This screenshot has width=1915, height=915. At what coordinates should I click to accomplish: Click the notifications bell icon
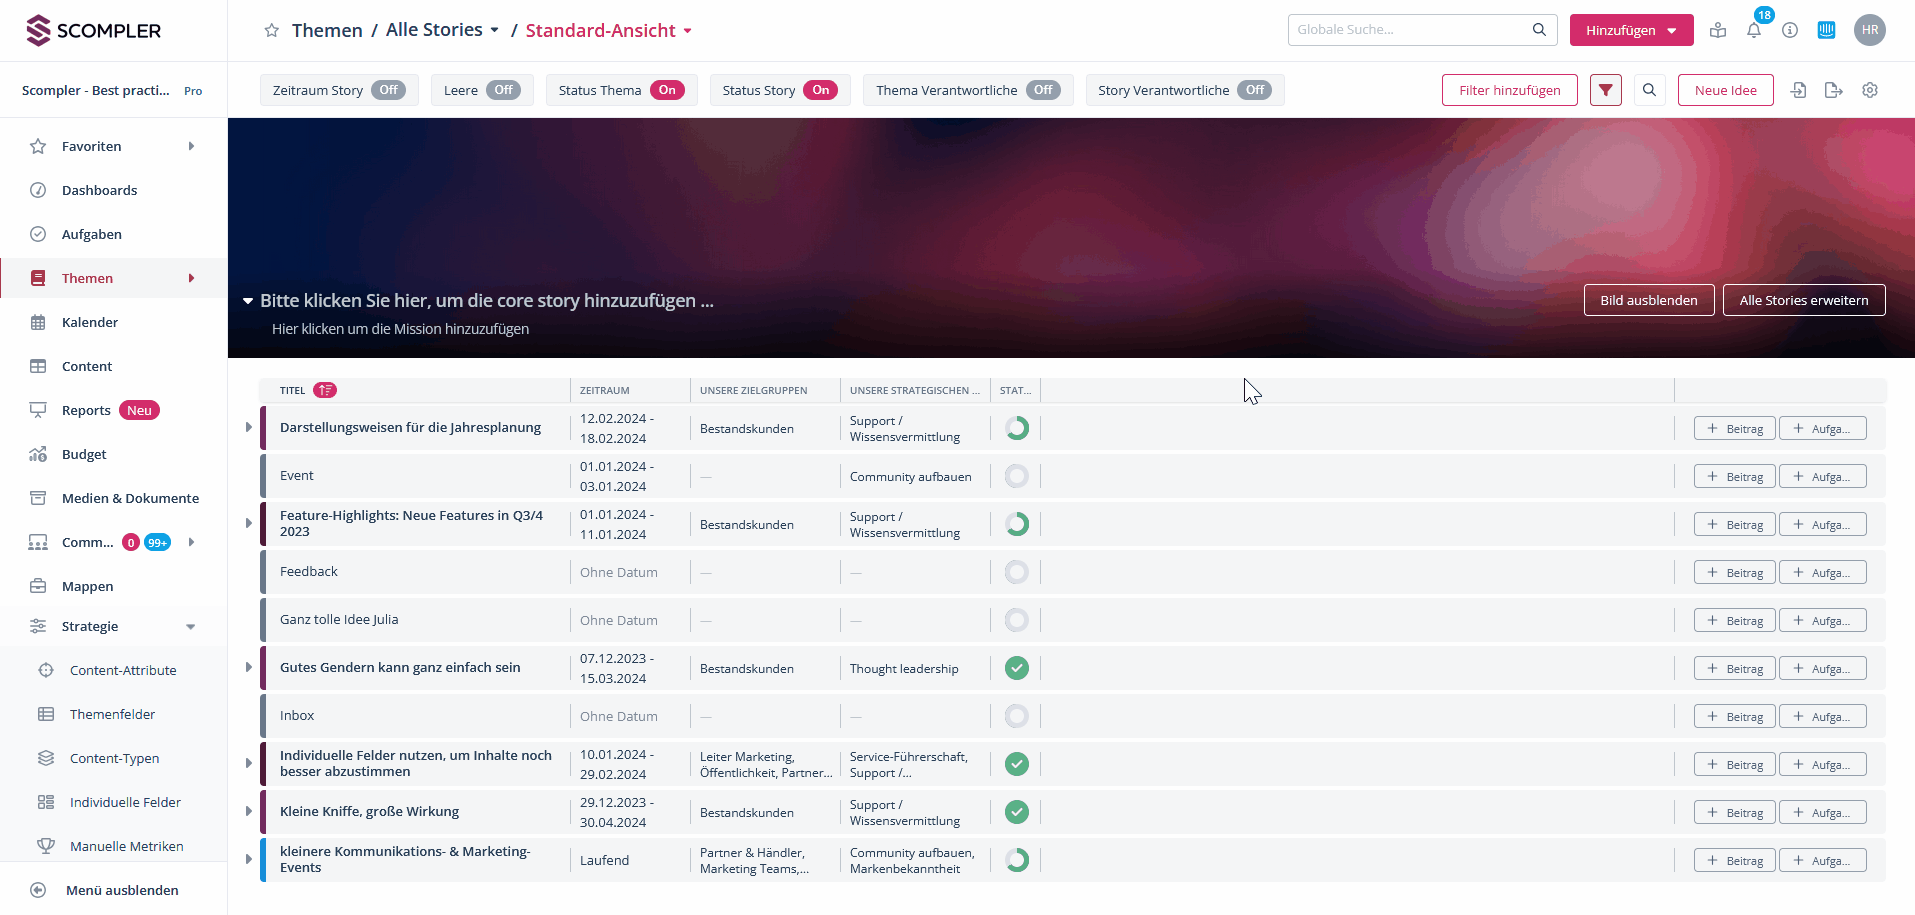coord(1754,30)
